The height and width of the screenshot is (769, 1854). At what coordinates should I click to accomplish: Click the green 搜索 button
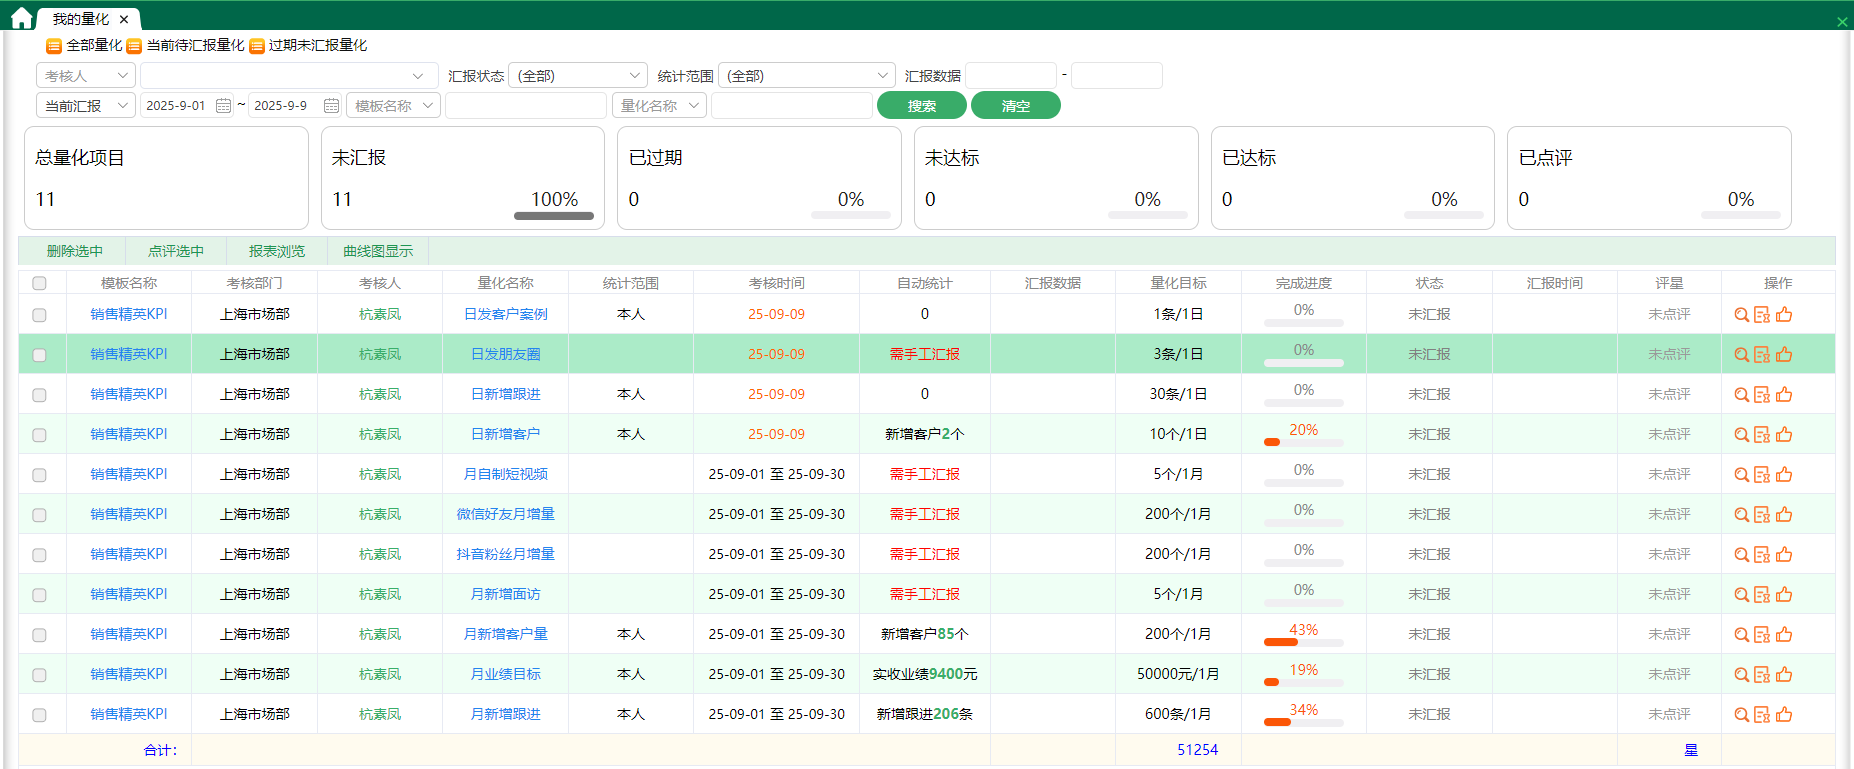[x=921, y=106]
